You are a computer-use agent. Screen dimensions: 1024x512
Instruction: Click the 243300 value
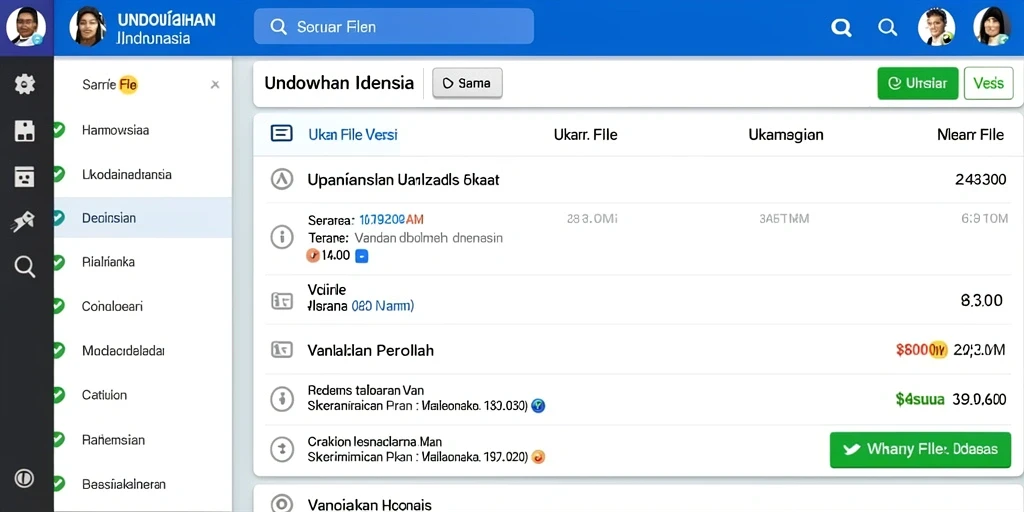[x=980, y=180]
